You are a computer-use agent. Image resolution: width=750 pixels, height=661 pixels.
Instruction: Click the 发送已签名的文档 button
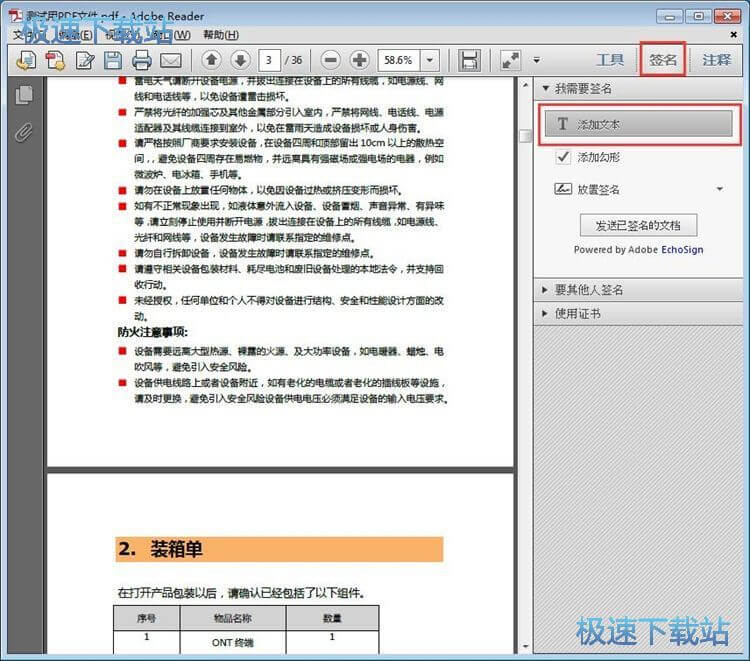[639, 225]
